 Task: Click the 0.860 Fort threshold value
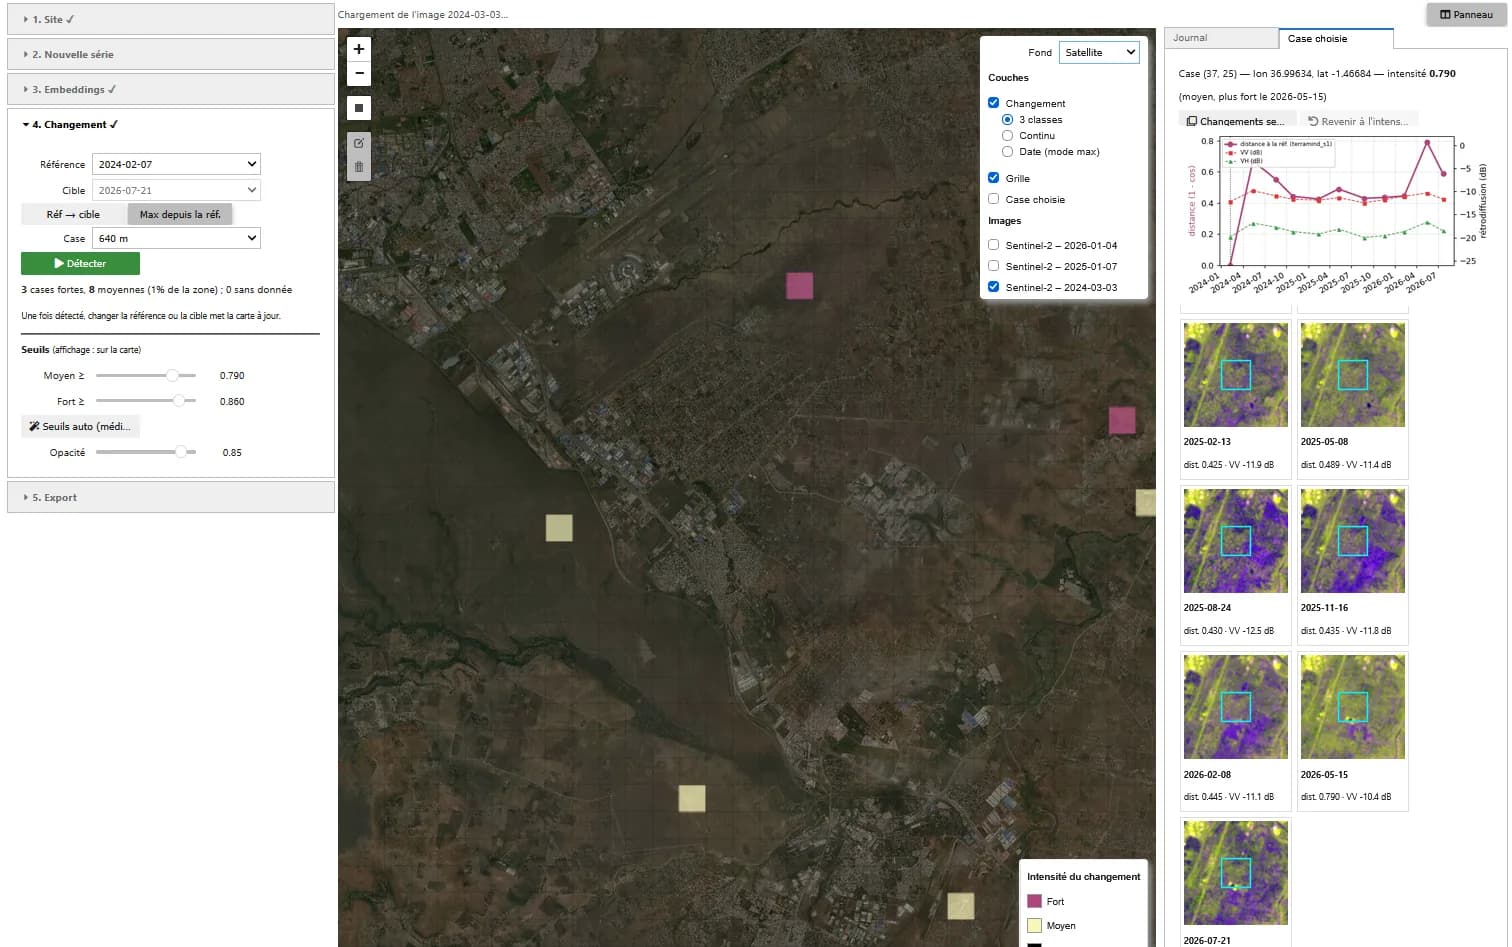(x=232, y=402)
